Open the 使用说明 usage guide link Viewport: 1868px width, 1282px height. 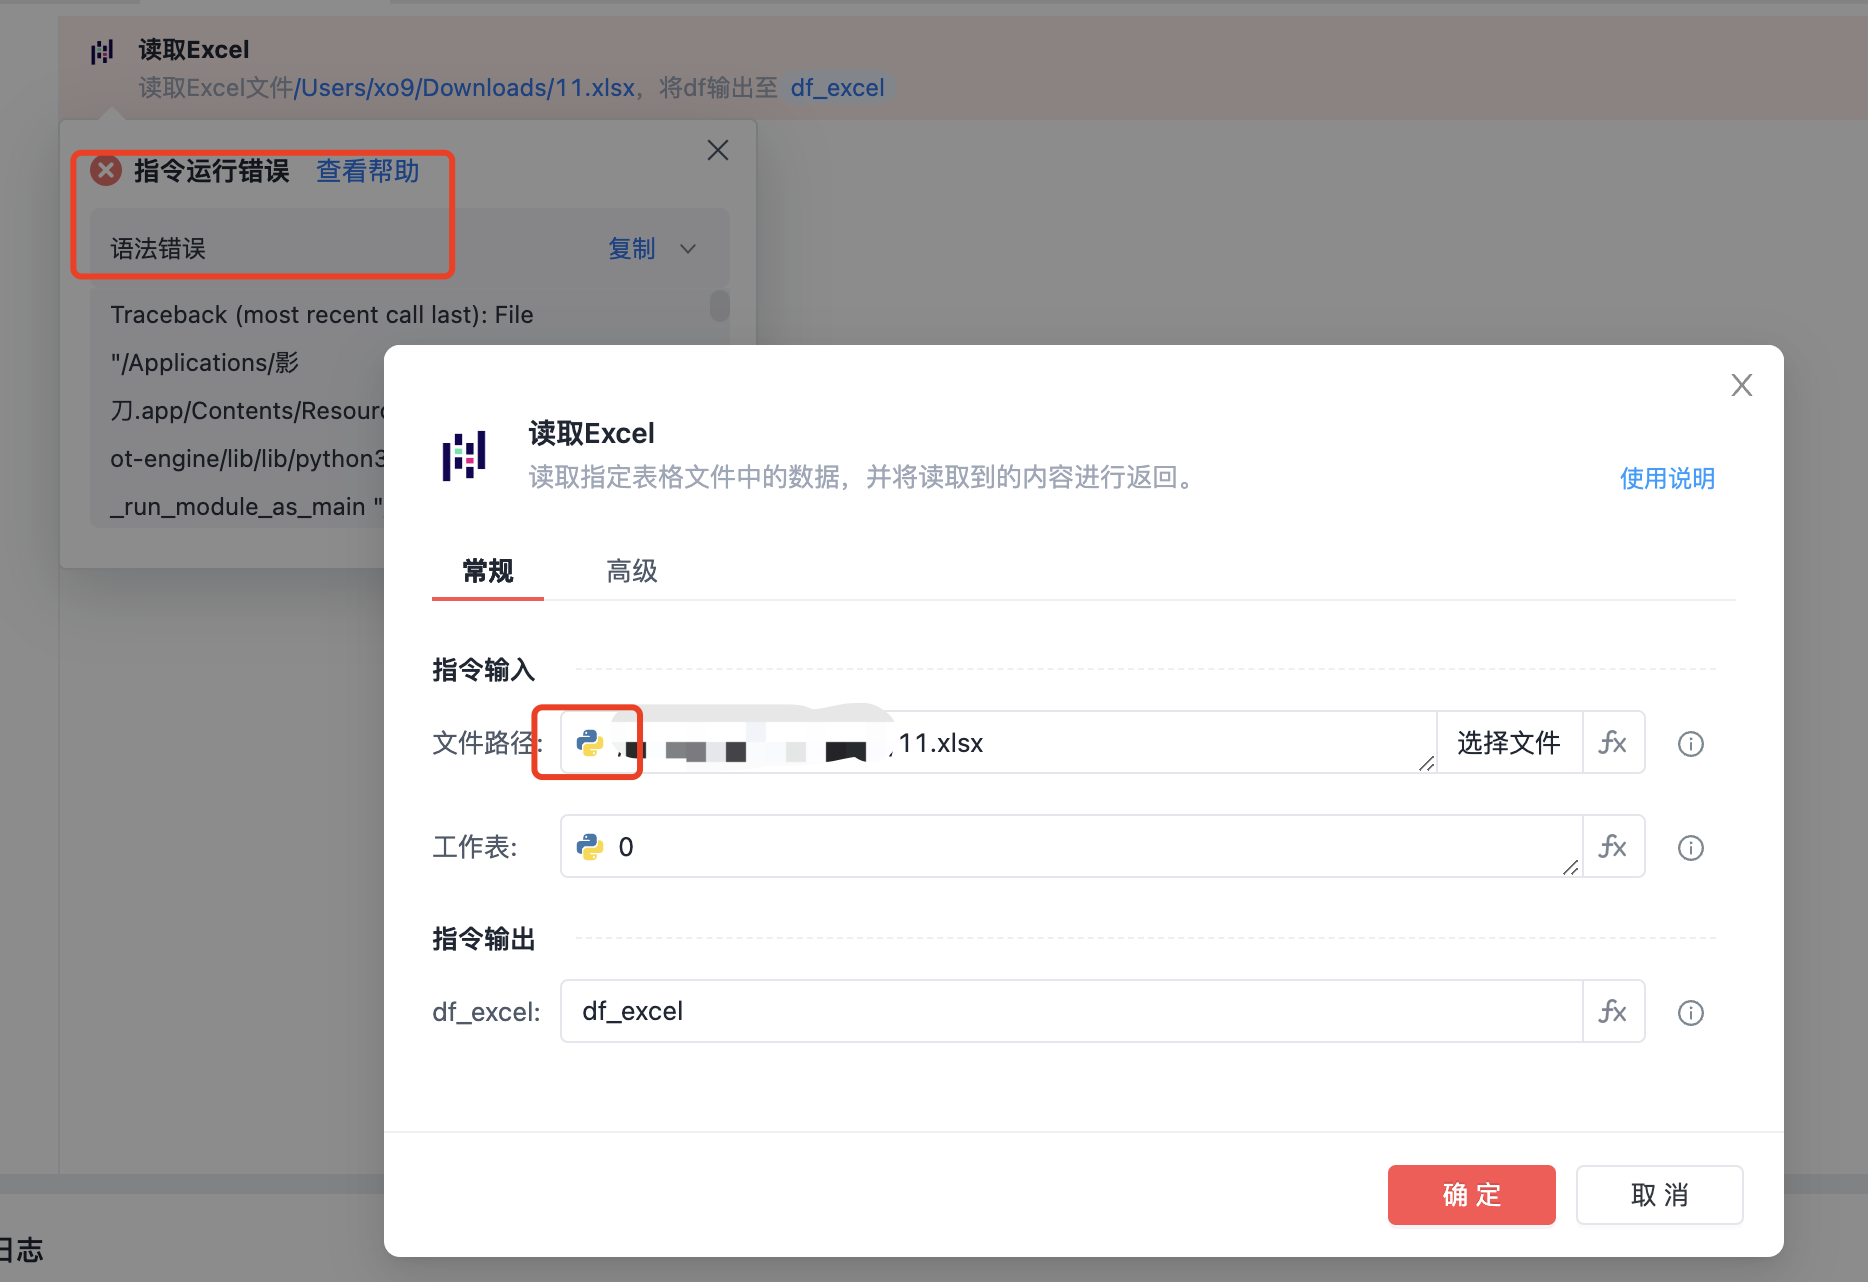click(x=1667, y=479)
